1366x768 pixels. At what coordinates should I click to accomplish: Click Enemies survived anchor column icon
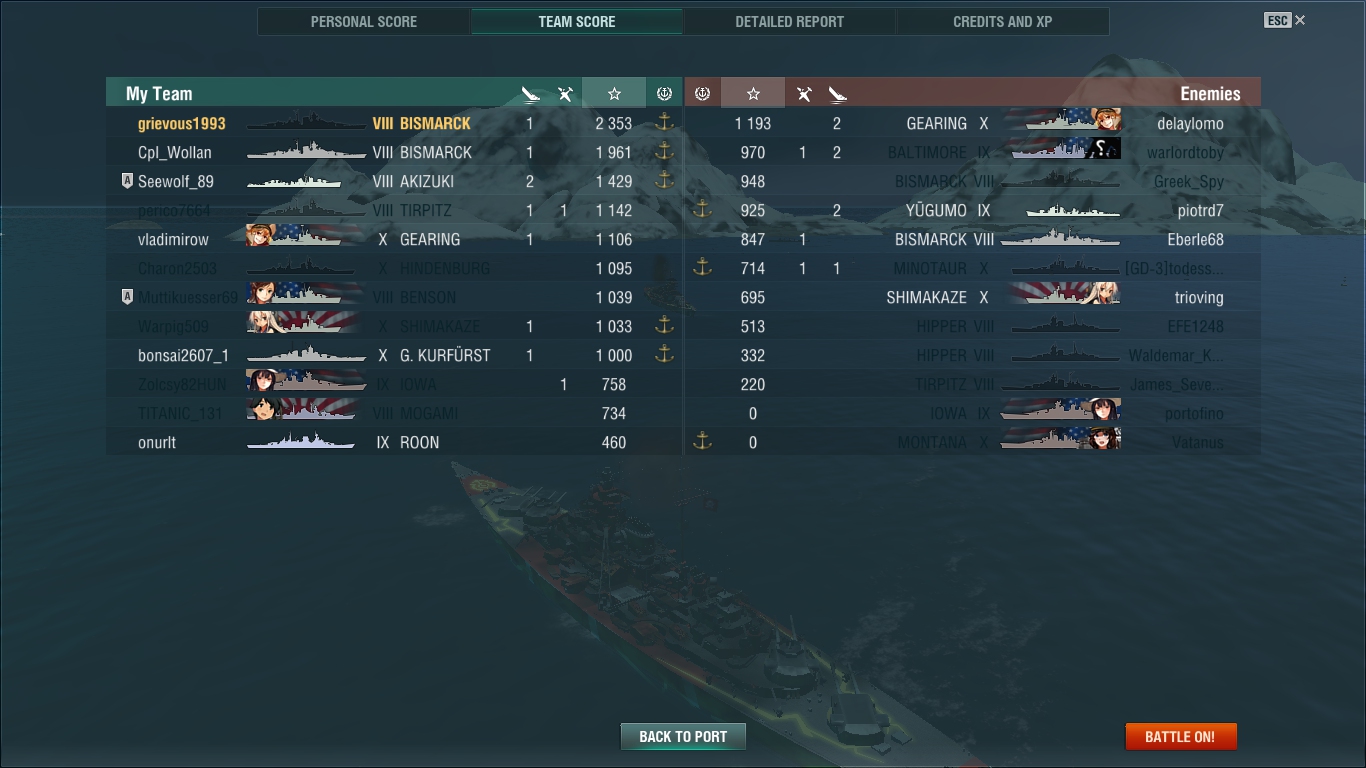click(x=702, y=93)
